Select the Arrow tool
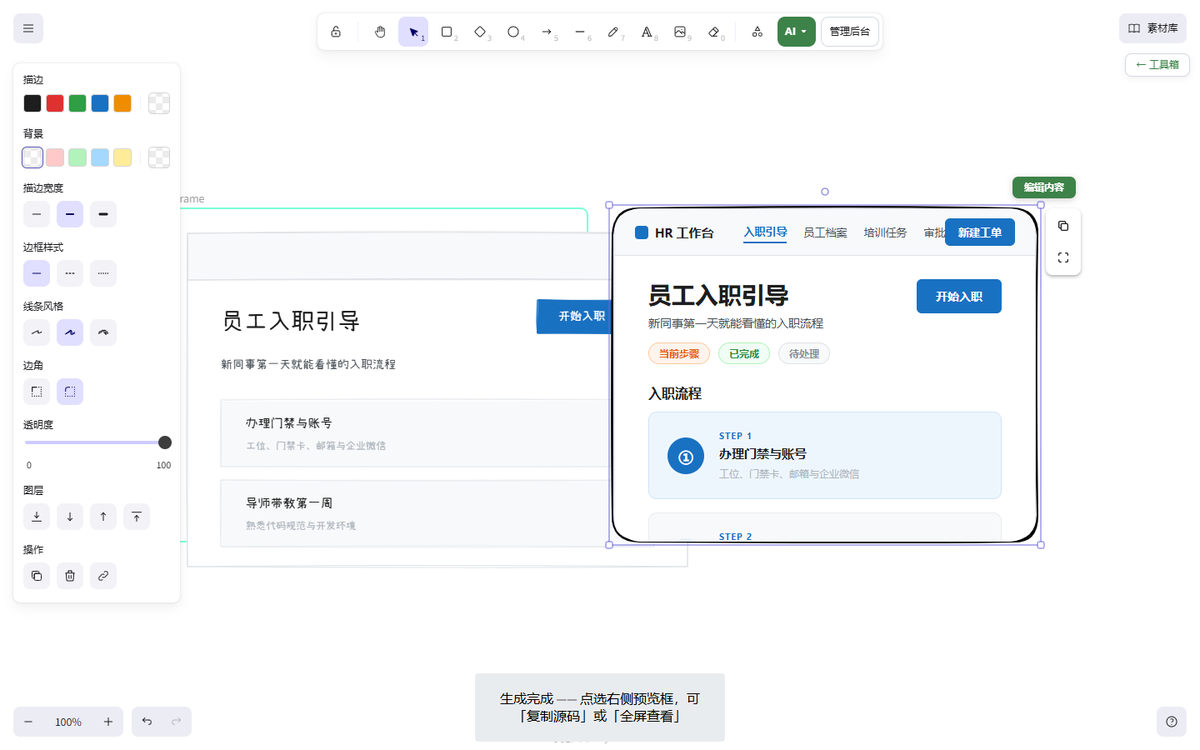Image resolution: width=1200 pixels, height=750 pixels. 547,32
